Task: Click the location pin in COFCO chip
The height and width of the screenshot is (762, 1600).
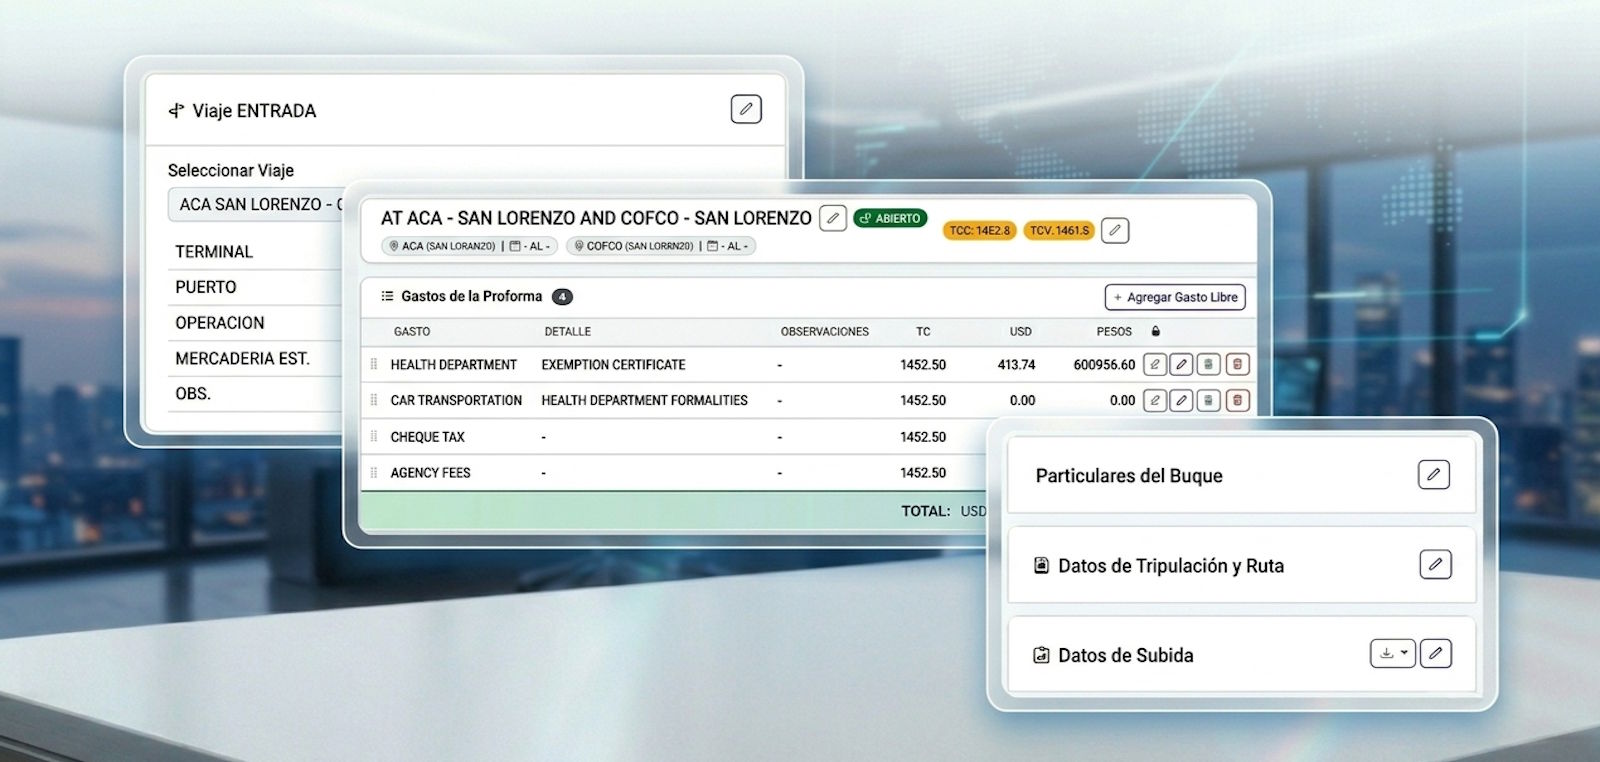Action: [579, 246]
